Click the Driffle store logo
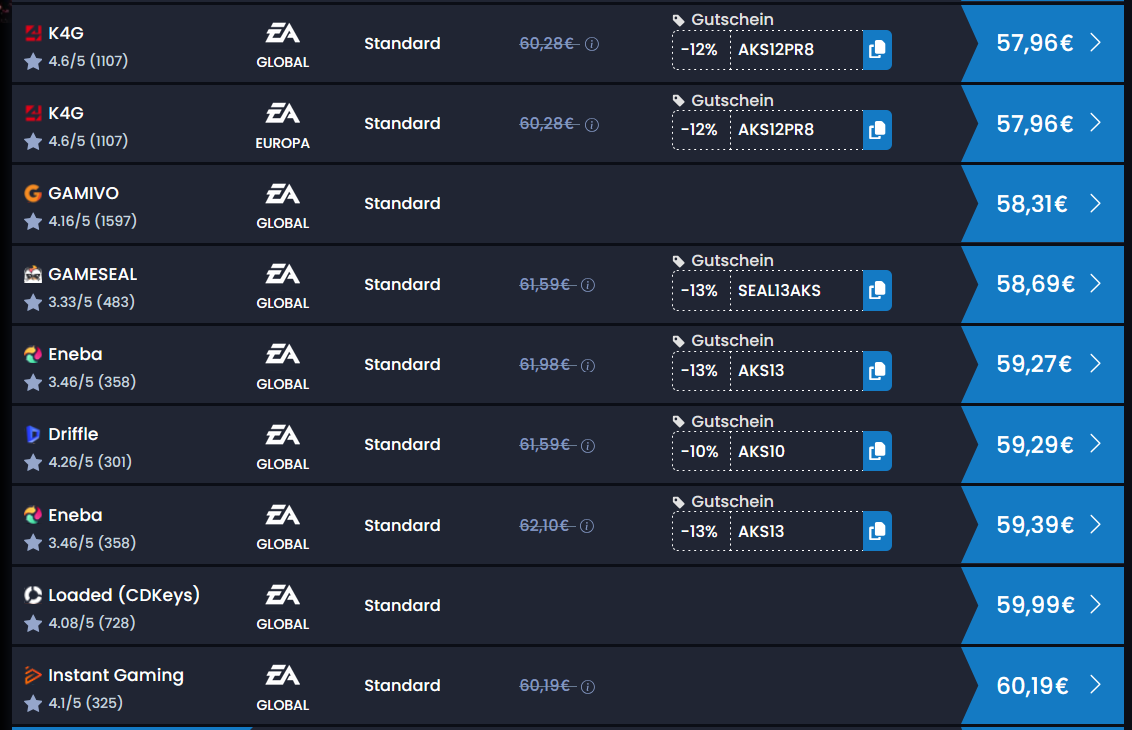The height and width of the screenshot is (730, 1132). [32, 434]
